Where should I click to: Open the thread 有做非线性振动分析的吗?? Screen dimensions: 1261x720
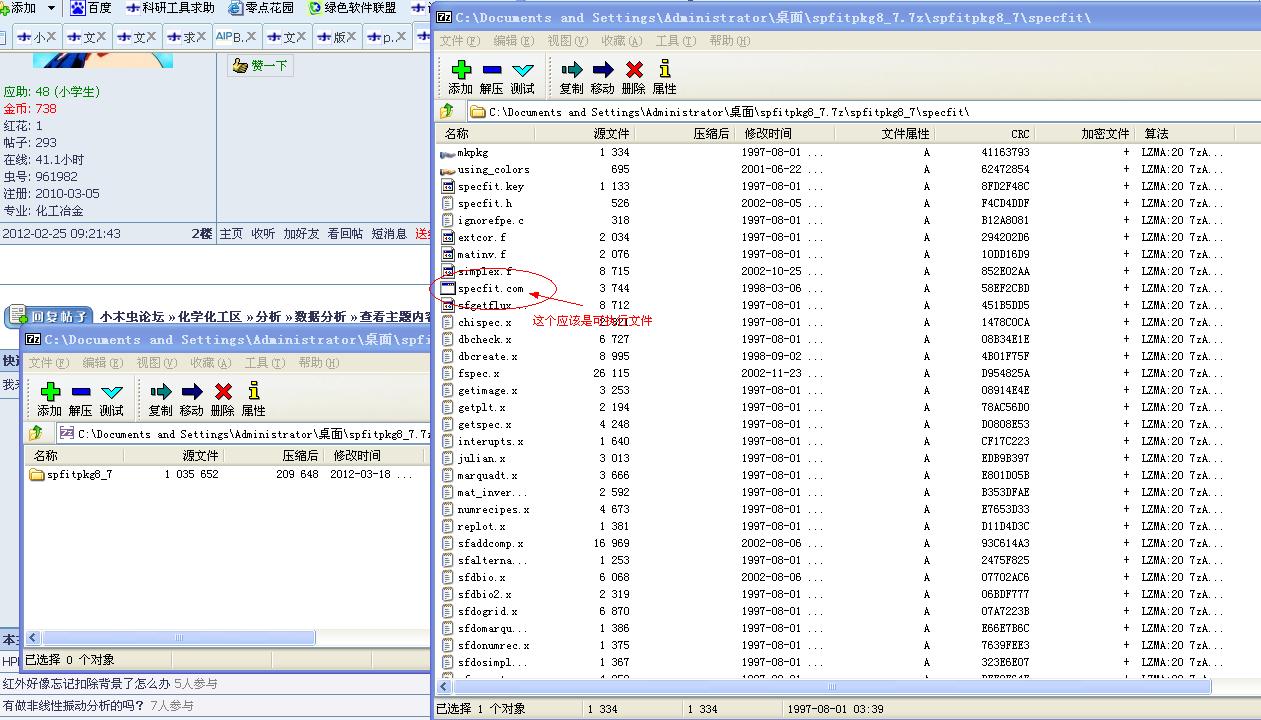[x=73, y=706]
